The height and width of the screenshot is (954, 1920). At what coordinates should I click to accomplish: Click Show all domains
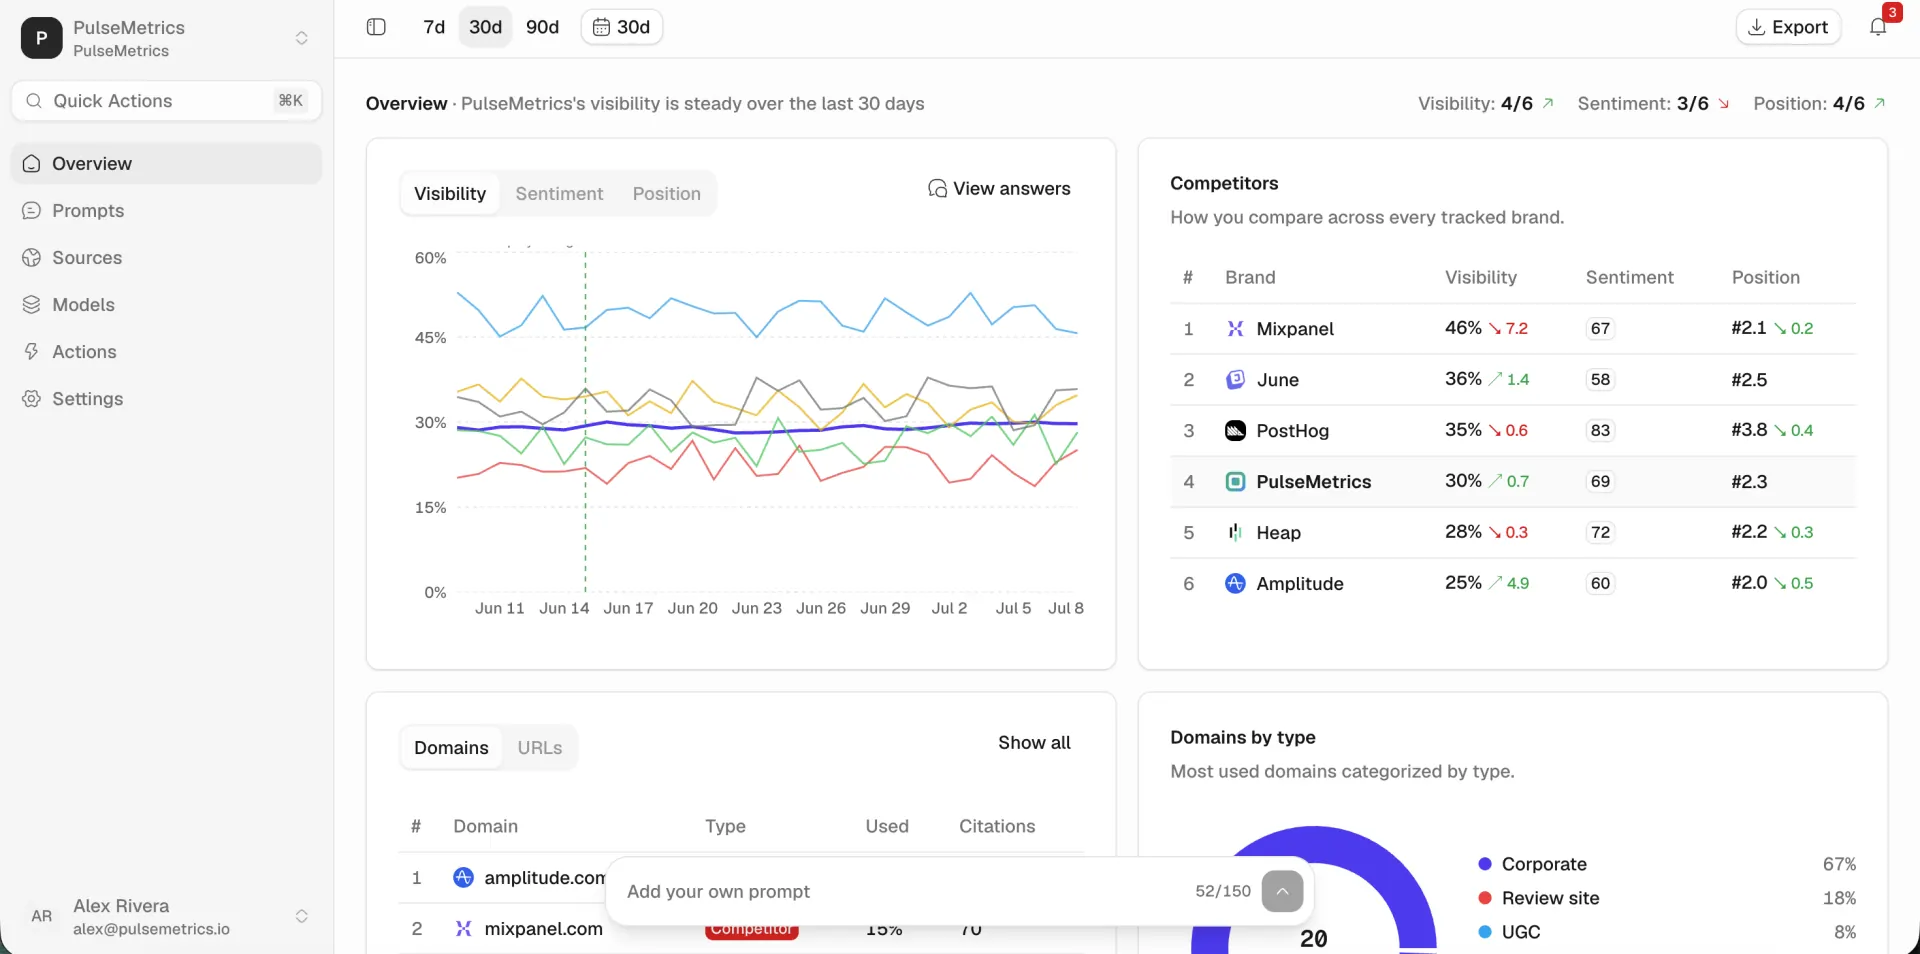[1034, 743]
